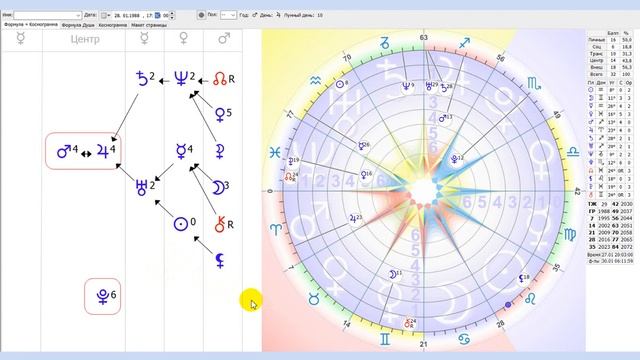640x360 pixels.
Task: Click the Центр column header
Action: (x=85, y=39)
